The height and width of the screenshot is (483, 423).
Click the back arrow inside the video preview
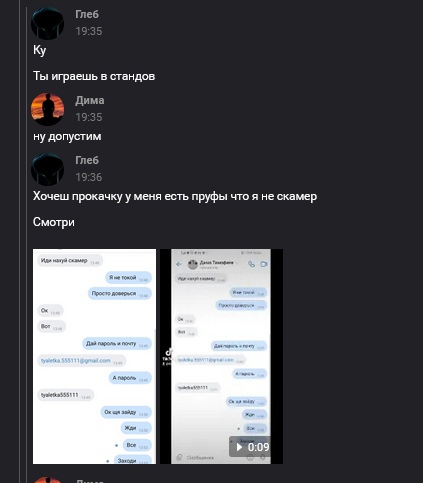click(x=179, y=264)
